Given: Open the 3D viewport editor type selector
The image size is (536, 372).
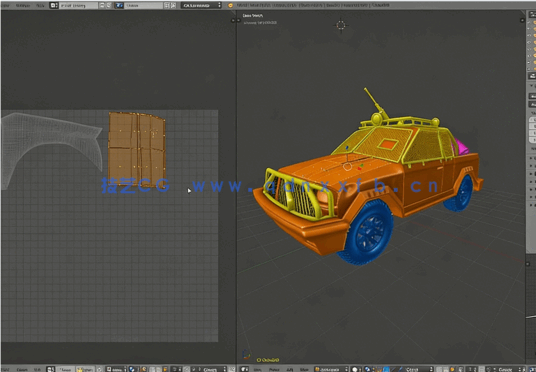Looking at the screenshot, I should 245,369.
